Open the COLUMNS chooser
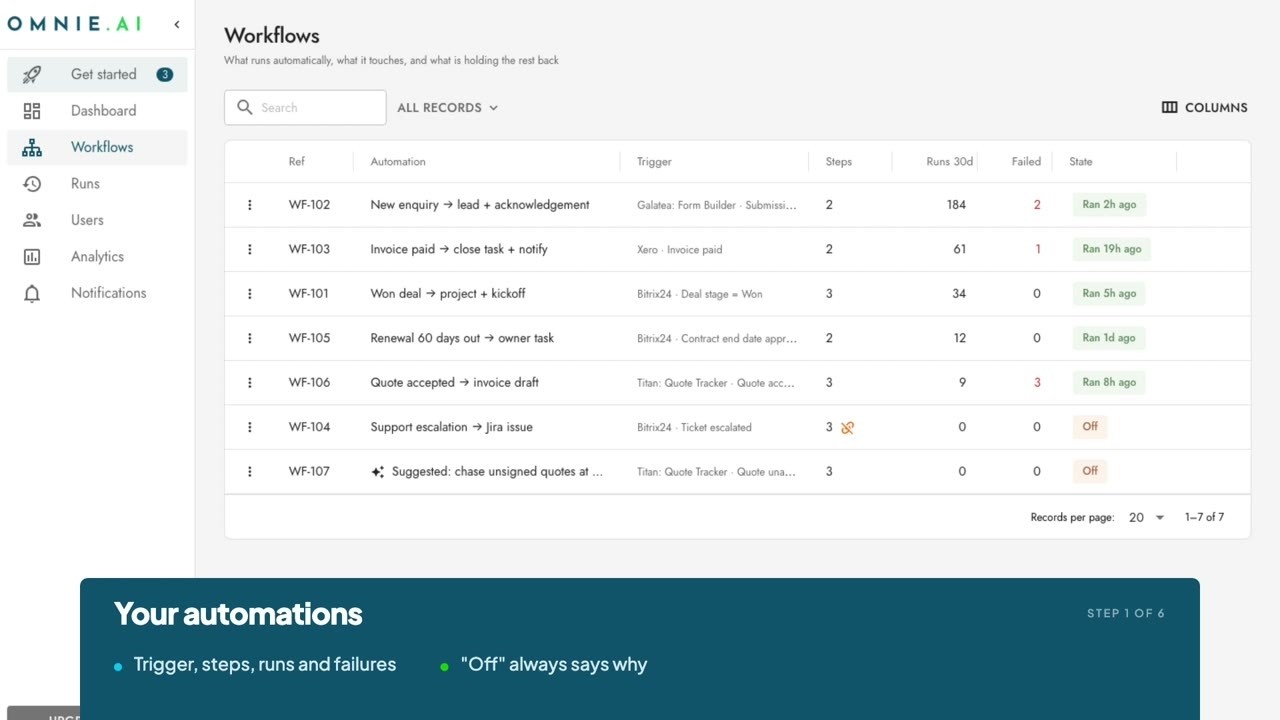 [x=1204, y=107]
